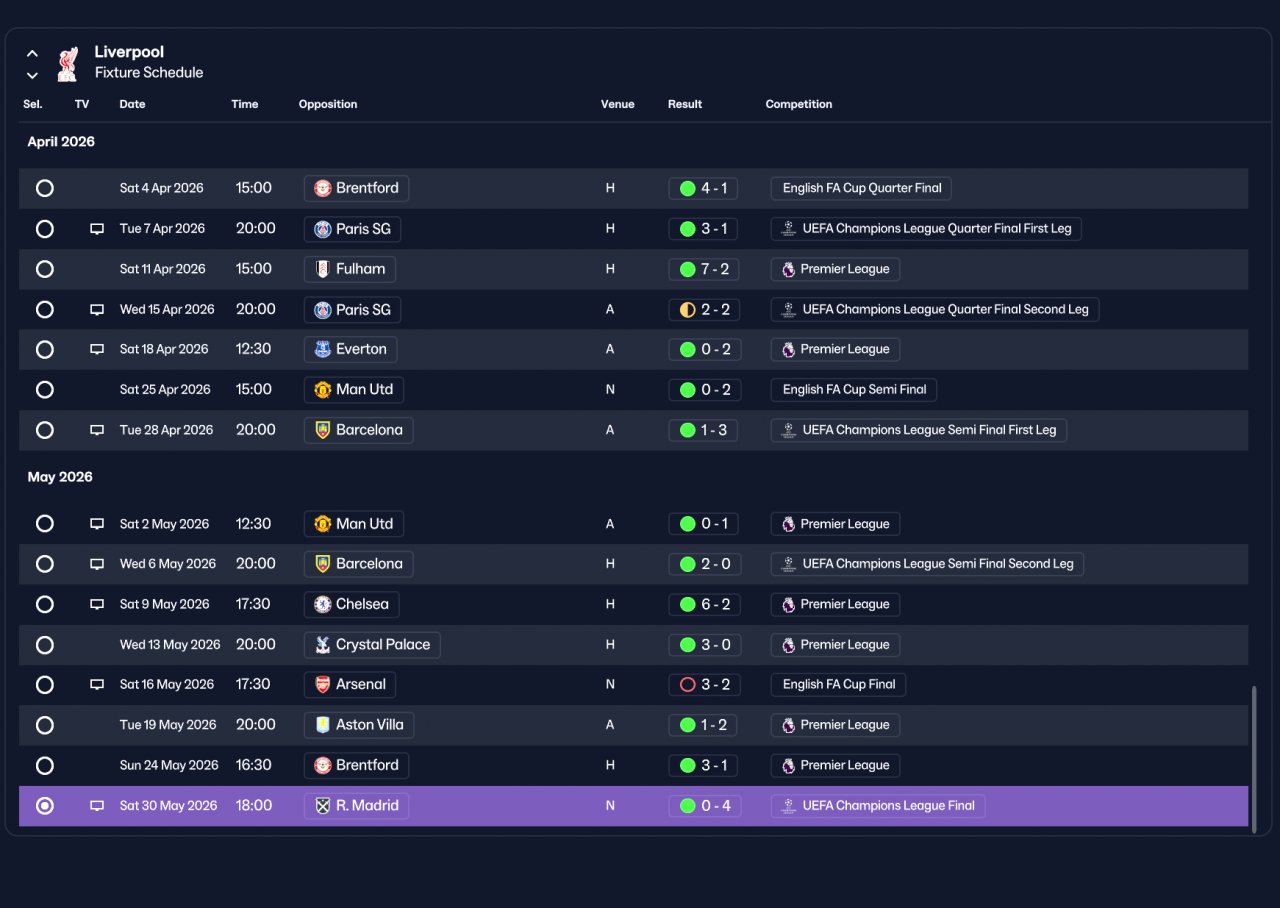Sort by the Competition column header
The height and width of the screenshot is (908, 1280).
(x=799, y=104)
